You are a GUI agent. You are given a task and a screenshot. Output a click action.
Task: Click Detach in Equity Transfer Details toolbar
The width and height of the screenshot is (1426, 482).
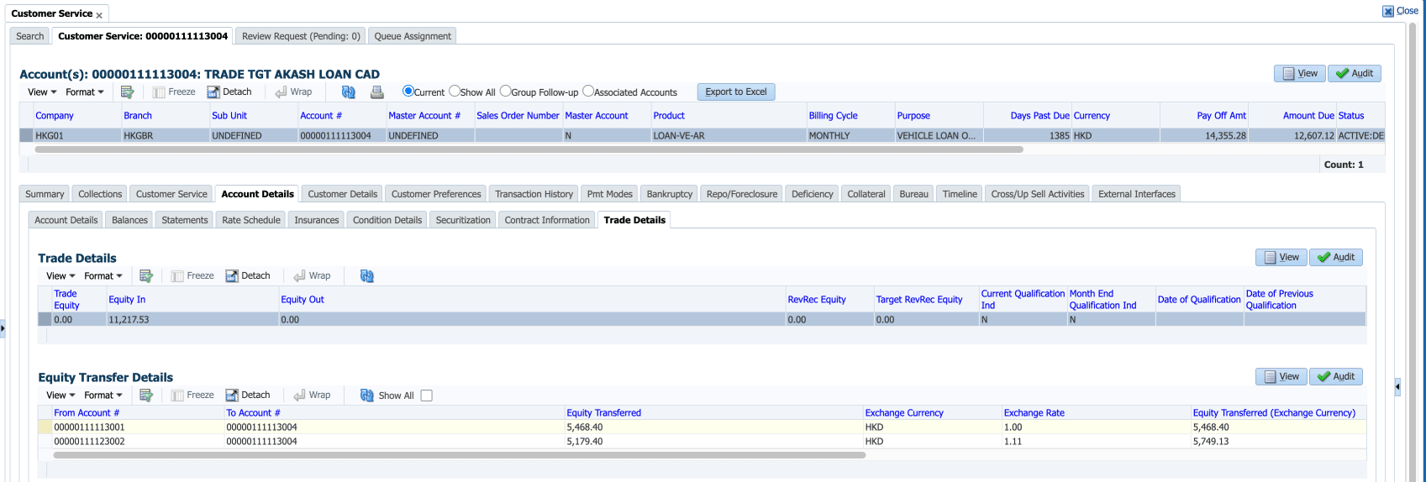(248, 396)
